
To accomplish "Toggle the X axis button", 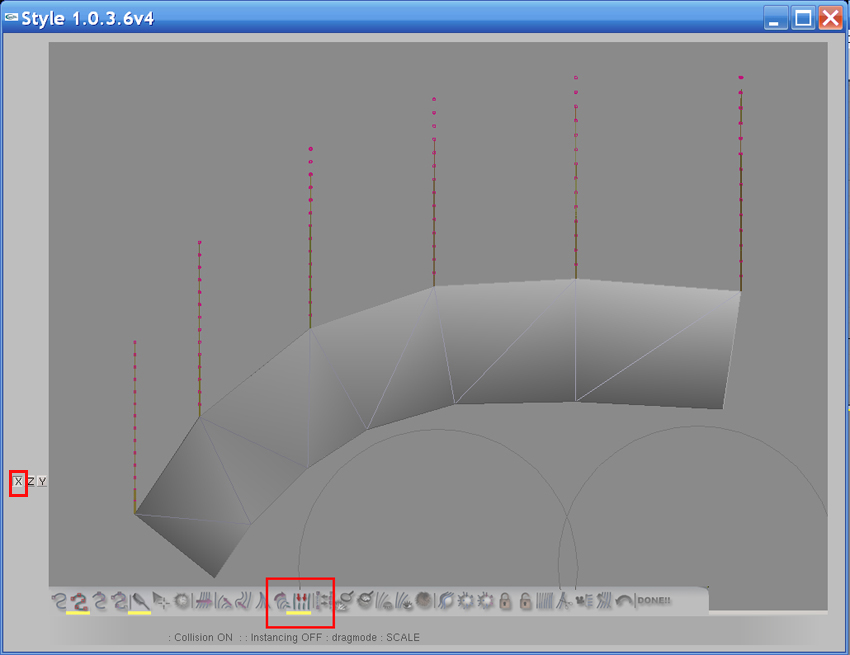I will [x=18, y=481].
